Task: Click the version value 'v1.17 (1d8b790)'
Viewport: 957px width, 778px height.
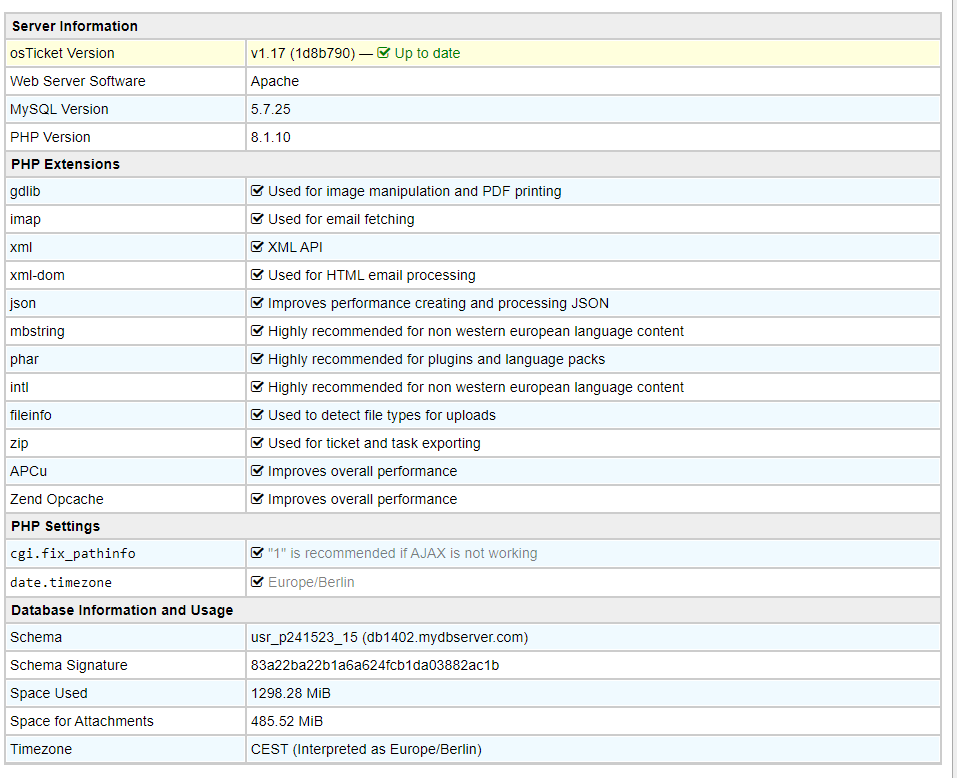Action: [x=303, y=53]
